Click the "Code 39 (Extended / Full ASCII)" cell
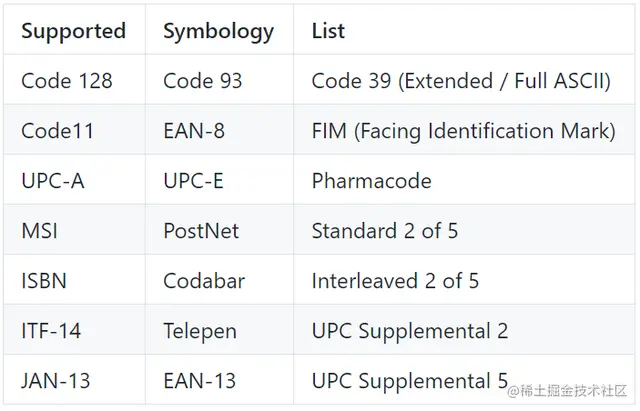Image resolution: width=640 pixels, height=411 pixels. 460,81
